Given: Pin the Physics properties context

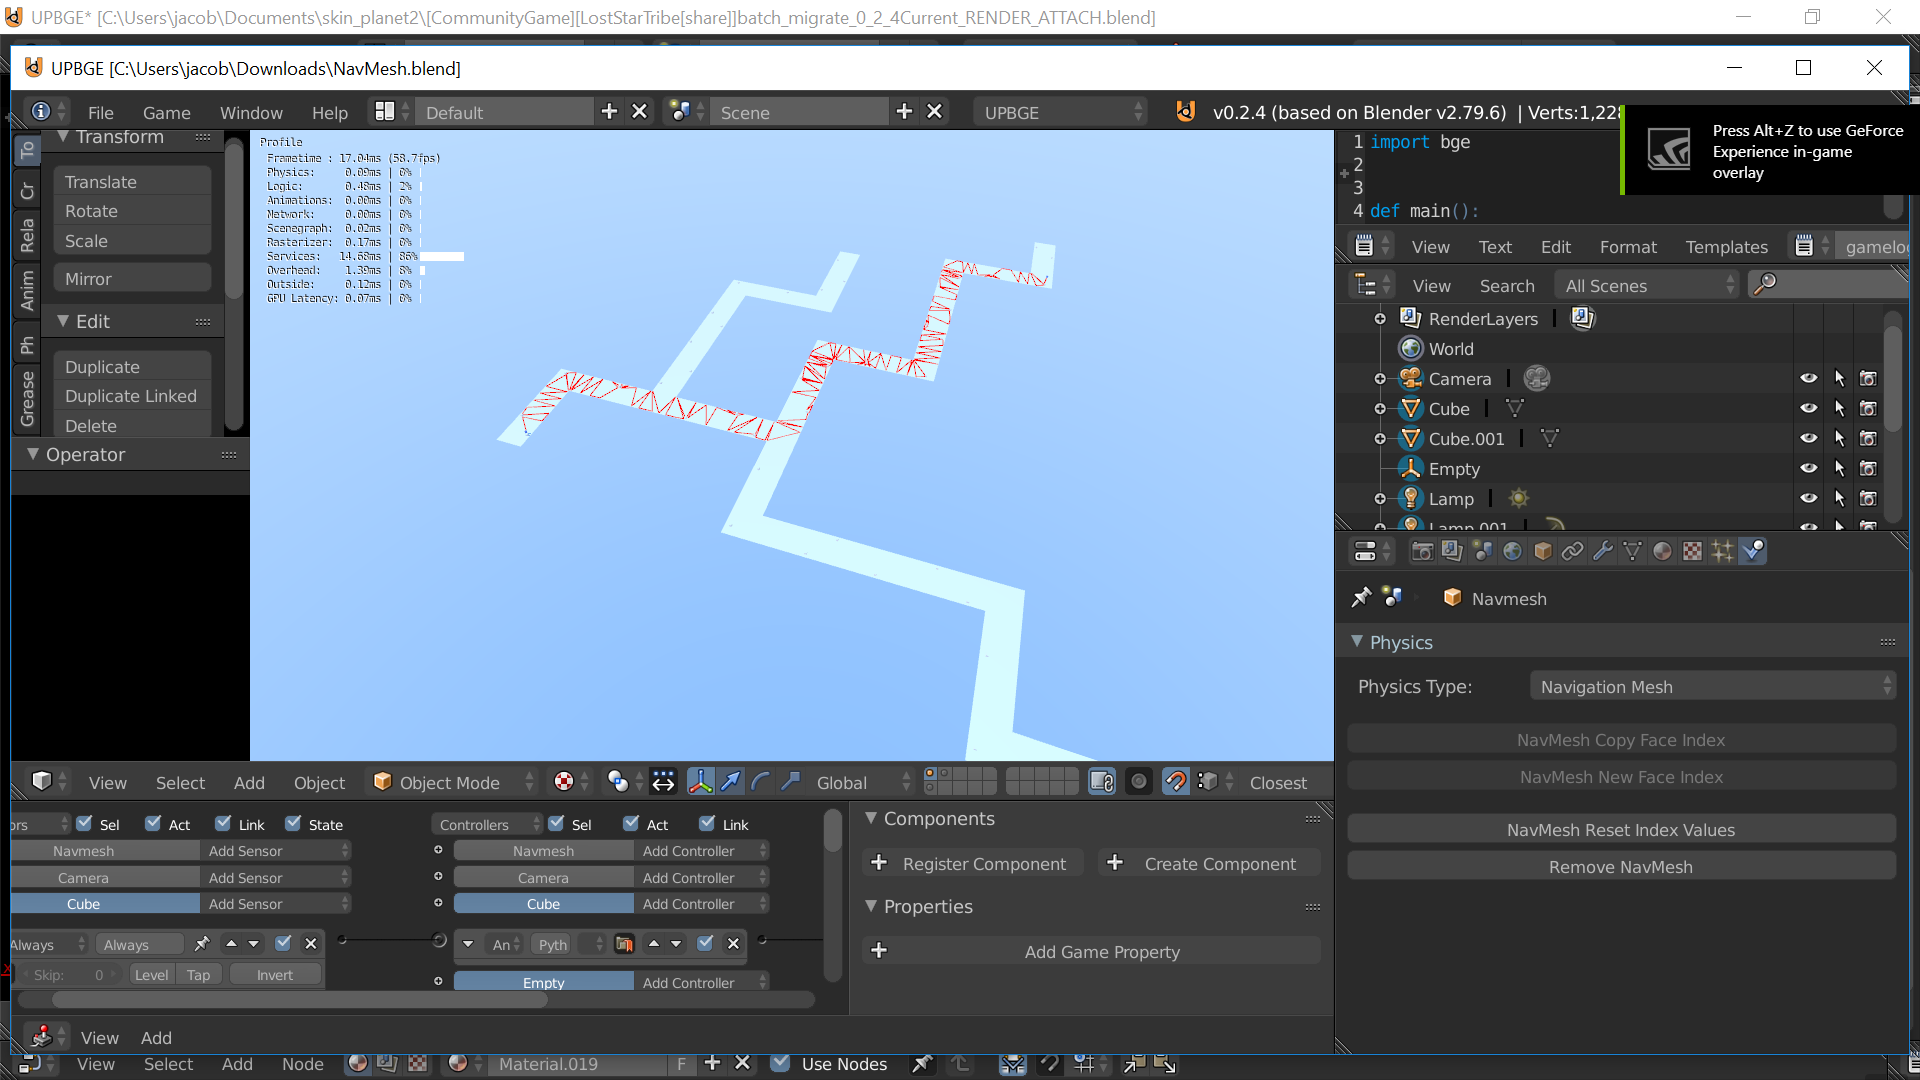Looking at the screenshot, I should pyautogui.click(x=1361, y=597).
